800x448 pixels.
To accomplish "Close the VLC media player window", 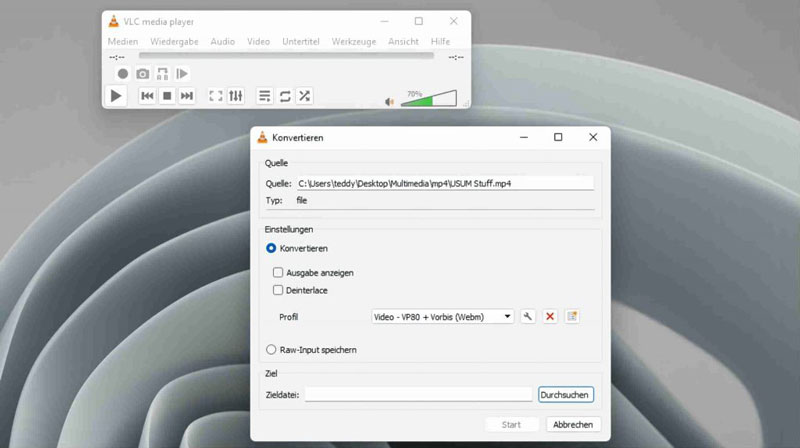I will click(454, 21).
